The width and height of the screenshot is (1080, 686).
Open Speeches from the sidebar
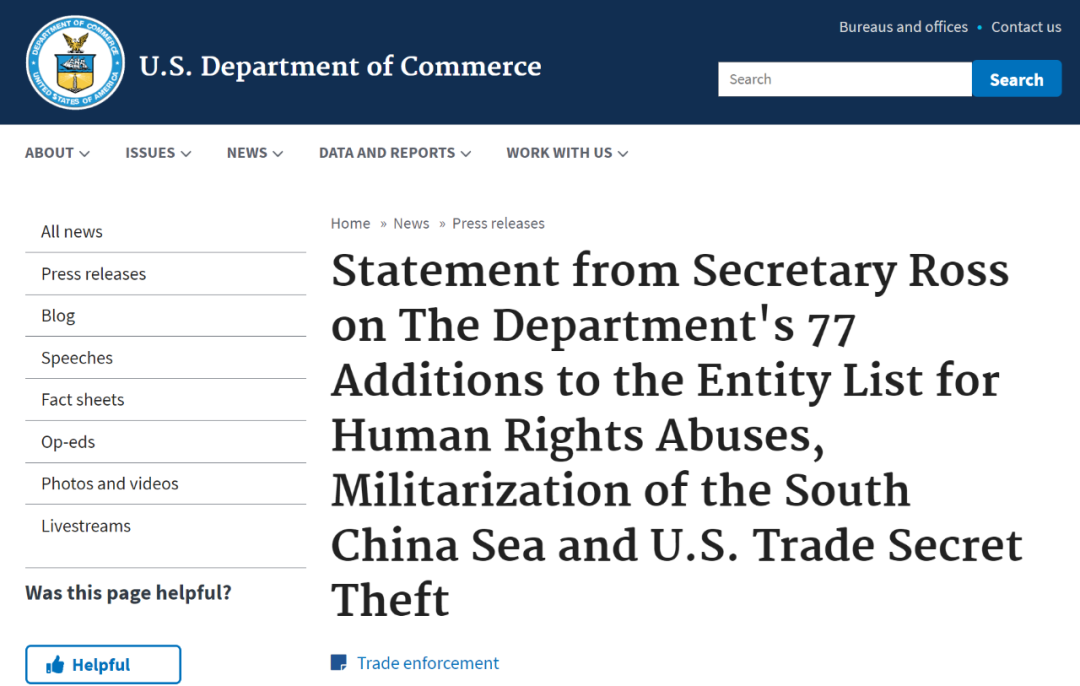click(x=77, y=358)
